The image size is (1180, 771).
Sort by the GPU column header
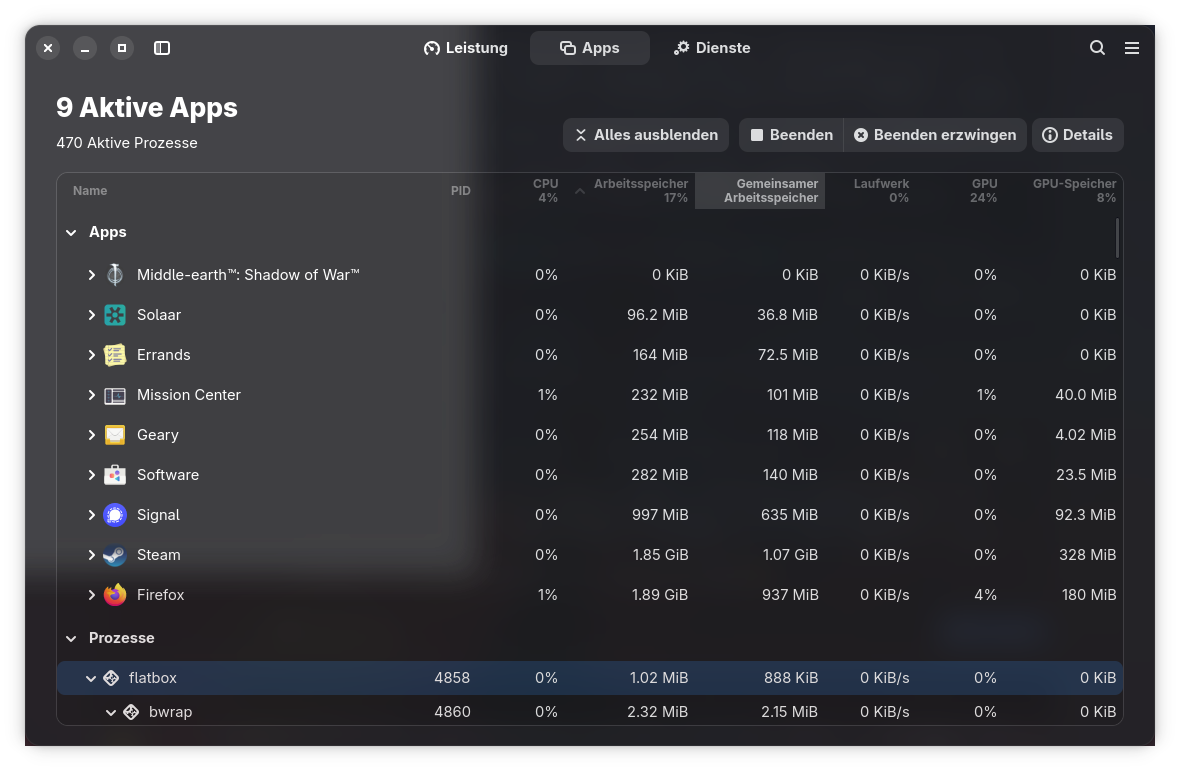[x=984, y=191]
